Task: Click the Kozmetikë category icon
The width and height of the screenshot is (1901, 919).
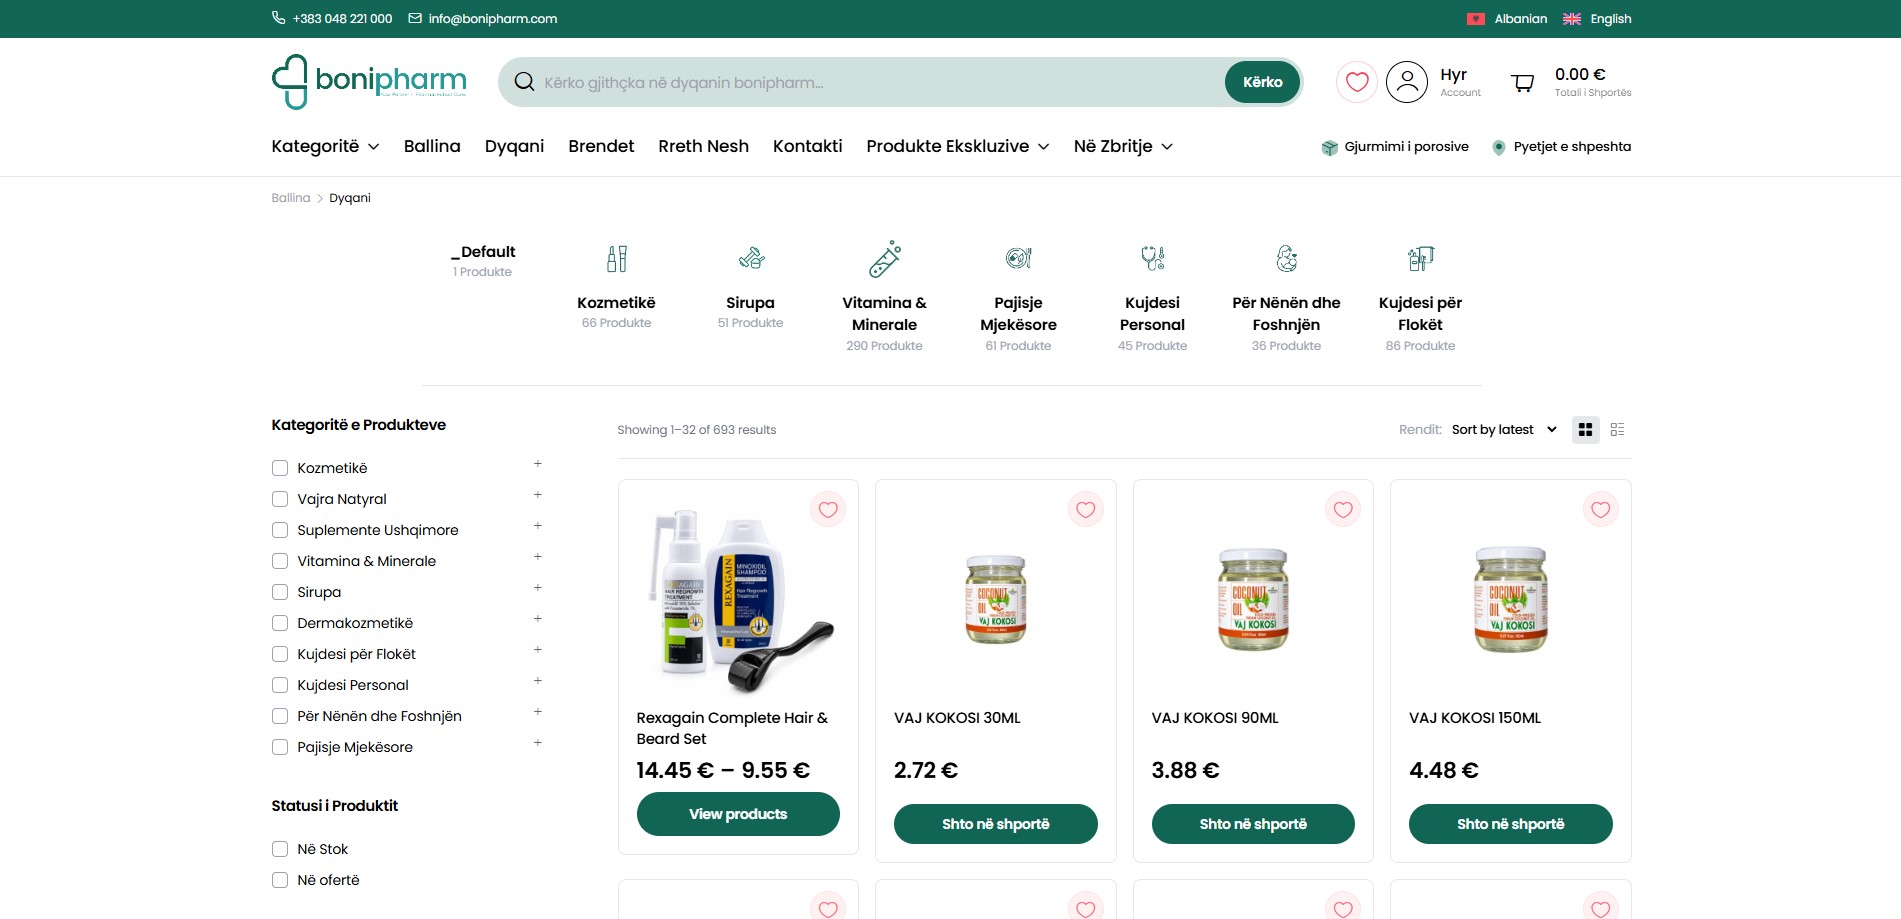Action: [x=617, y=259]
